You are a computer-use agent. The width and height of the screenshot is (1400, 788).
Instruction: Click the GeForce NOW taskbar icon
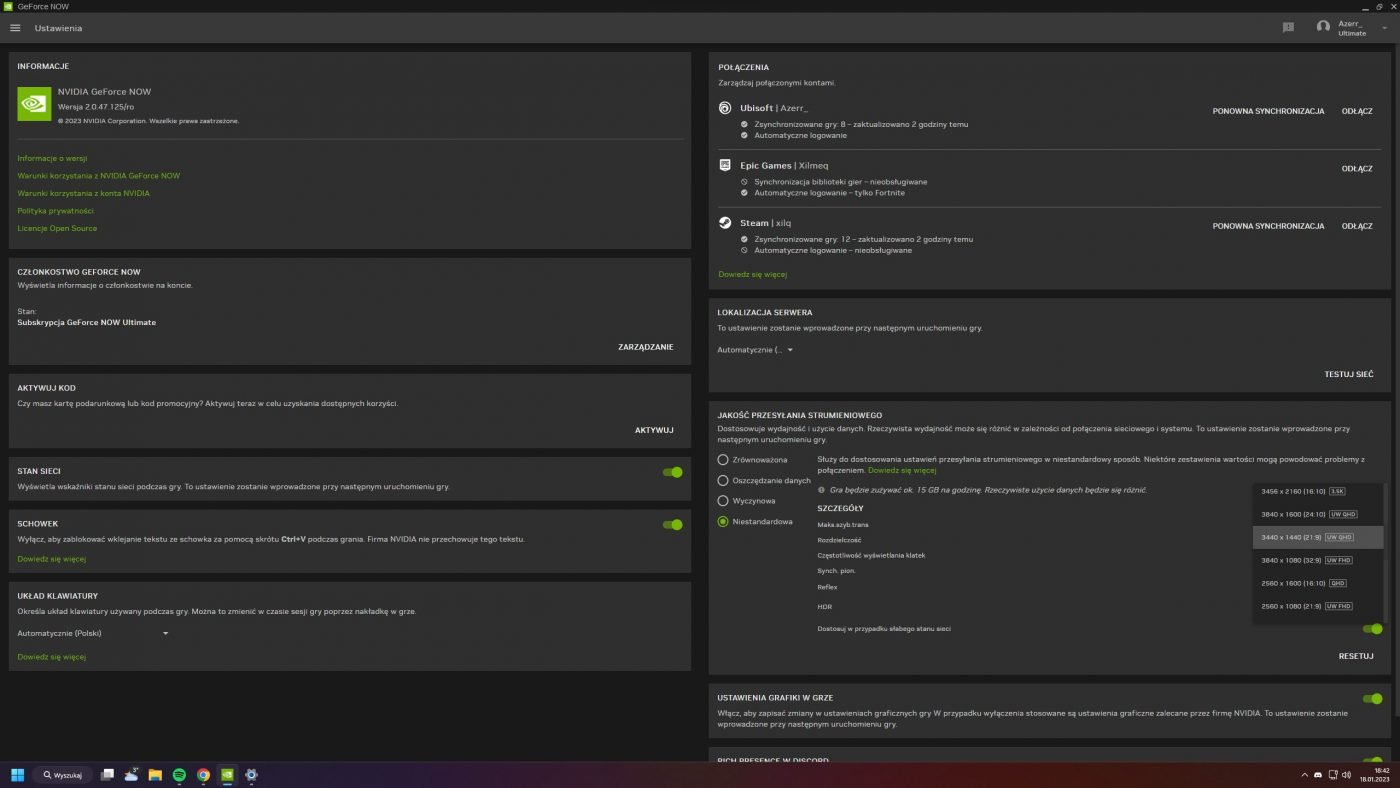pyautogui.click(x=227, y=774)
